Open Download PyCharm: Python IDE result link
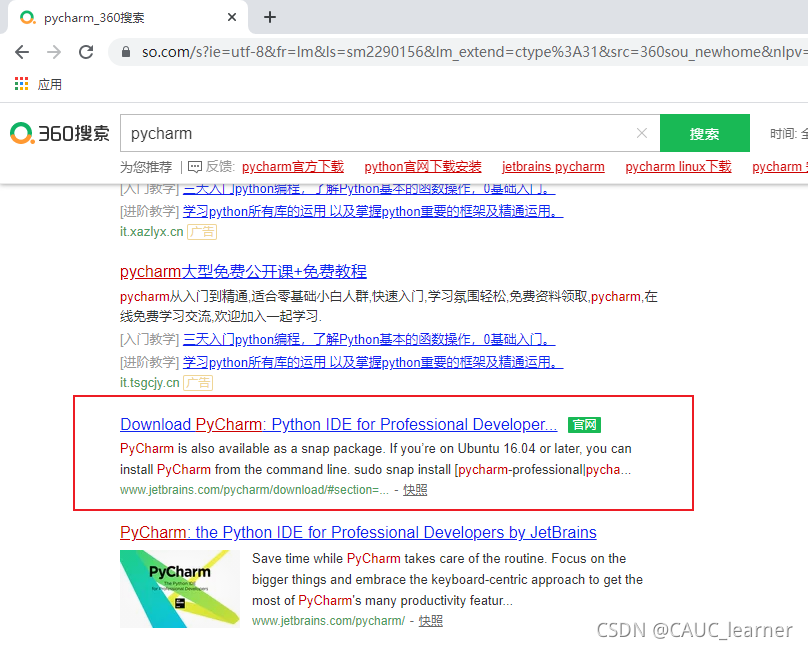The height and width of the screenshot is (650, 808). [x=339, y=424]
